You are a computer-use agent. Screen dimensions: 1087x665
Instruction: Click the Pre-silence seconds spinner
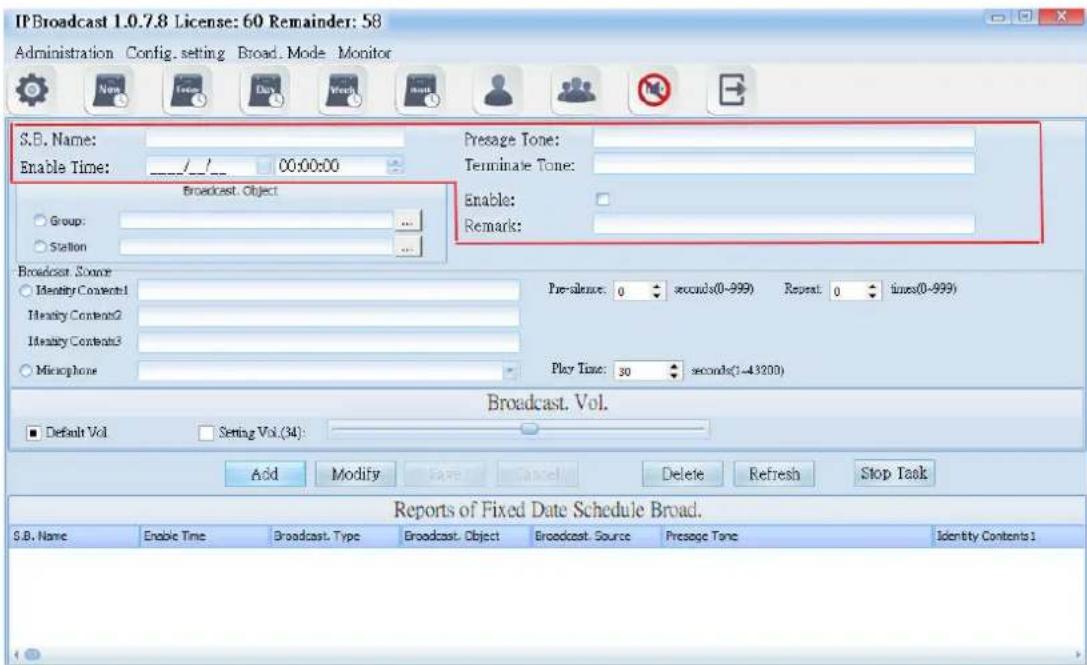click(656, 291)
